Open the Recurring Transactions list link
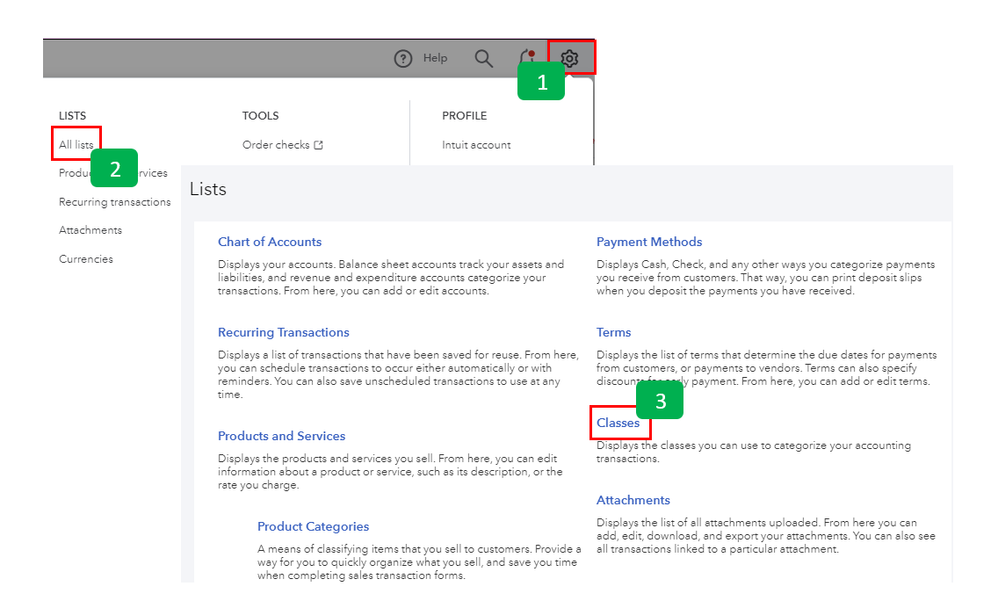This screenshot has height=616, width=998. (x=283, y=332)
